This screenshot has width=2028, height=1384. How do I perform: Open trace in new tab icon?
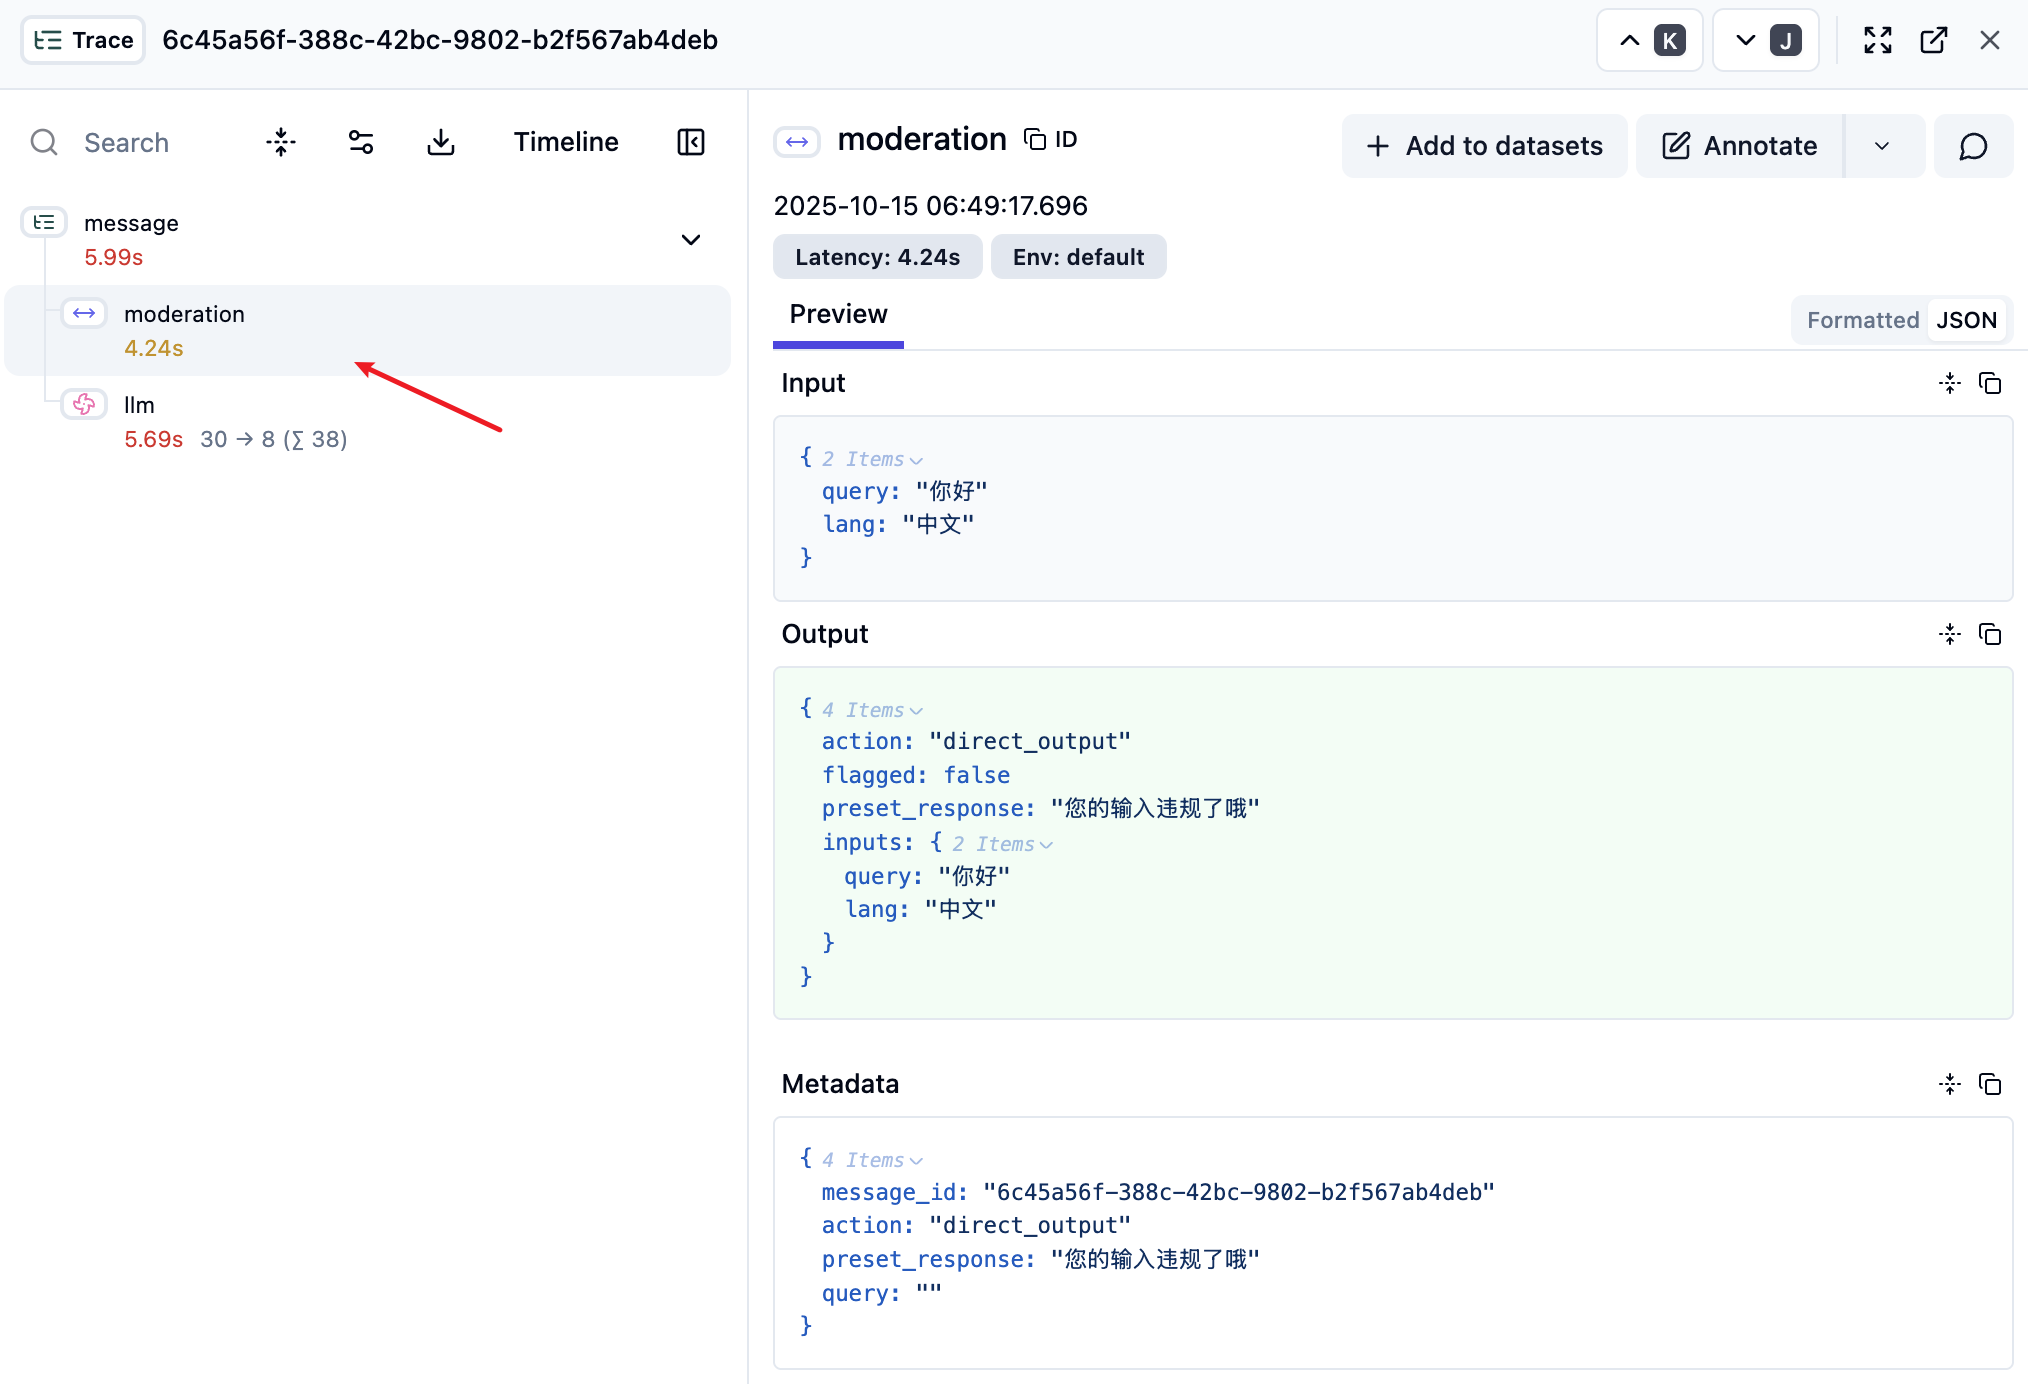1933,40
